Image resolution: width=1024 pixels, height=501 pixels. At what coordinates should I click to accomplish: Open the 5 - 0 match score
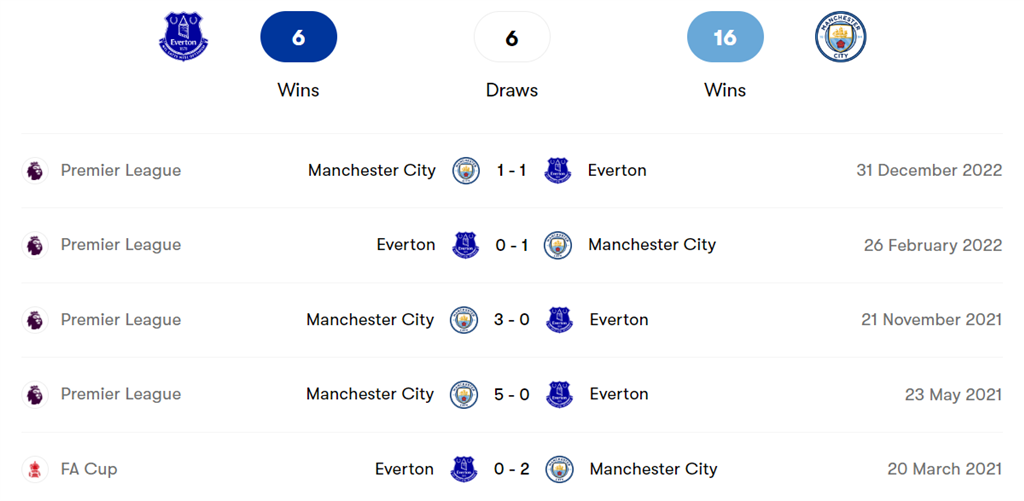pos(512,394)
